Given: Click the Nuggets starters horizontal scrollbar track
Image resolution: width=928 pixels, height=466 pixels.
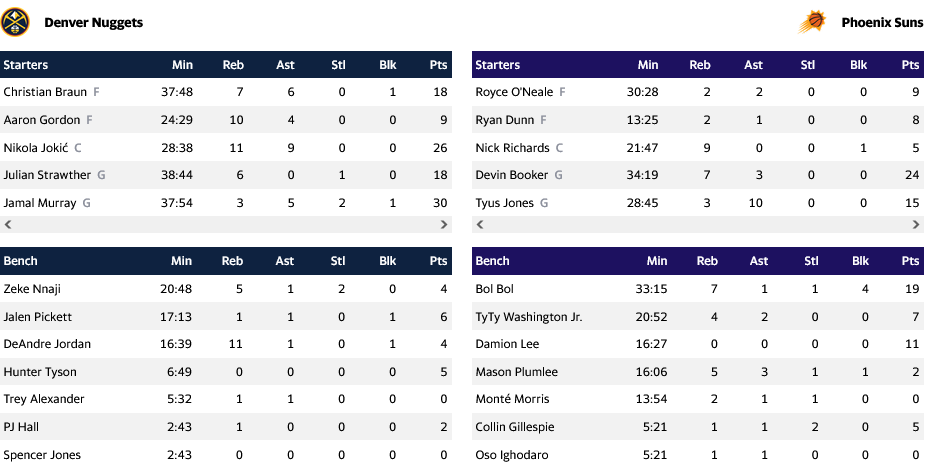Looking at the screenshot, I should (225, 225).
